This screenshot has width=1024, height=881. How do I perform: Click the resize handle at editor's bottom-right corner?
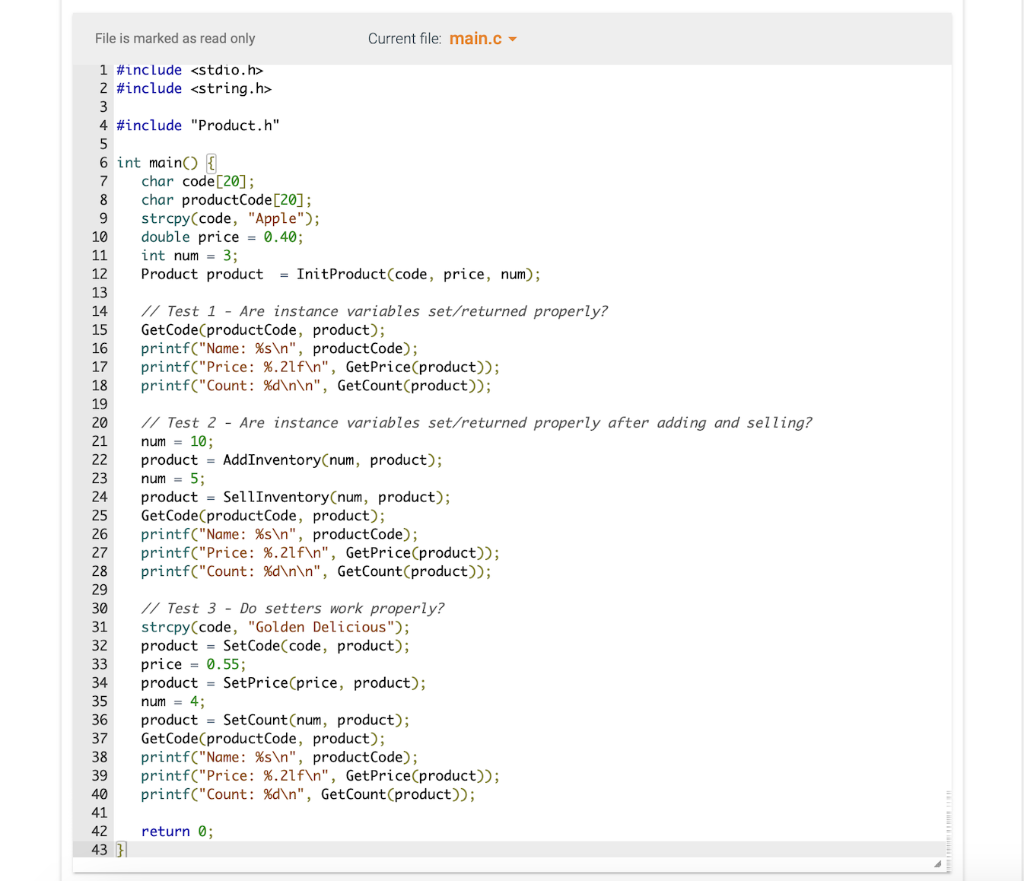click(x=938, y=861)
